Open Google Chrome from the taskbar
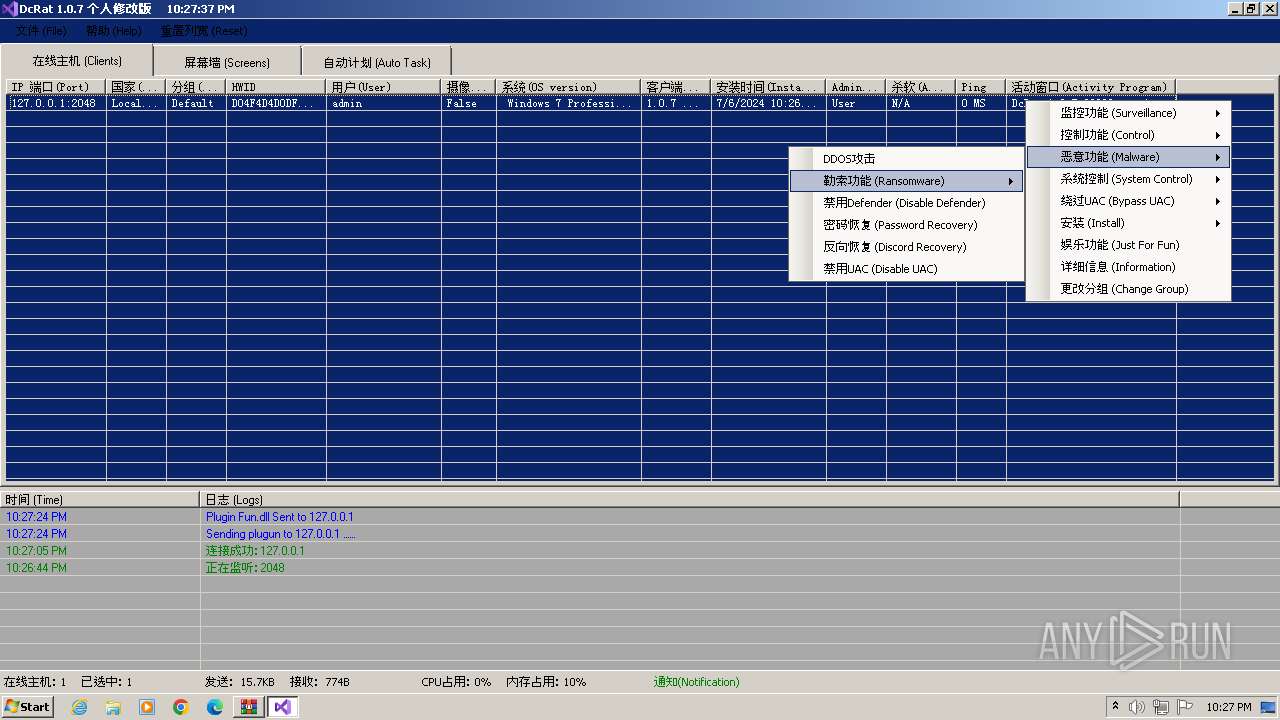 coord(181,707)
